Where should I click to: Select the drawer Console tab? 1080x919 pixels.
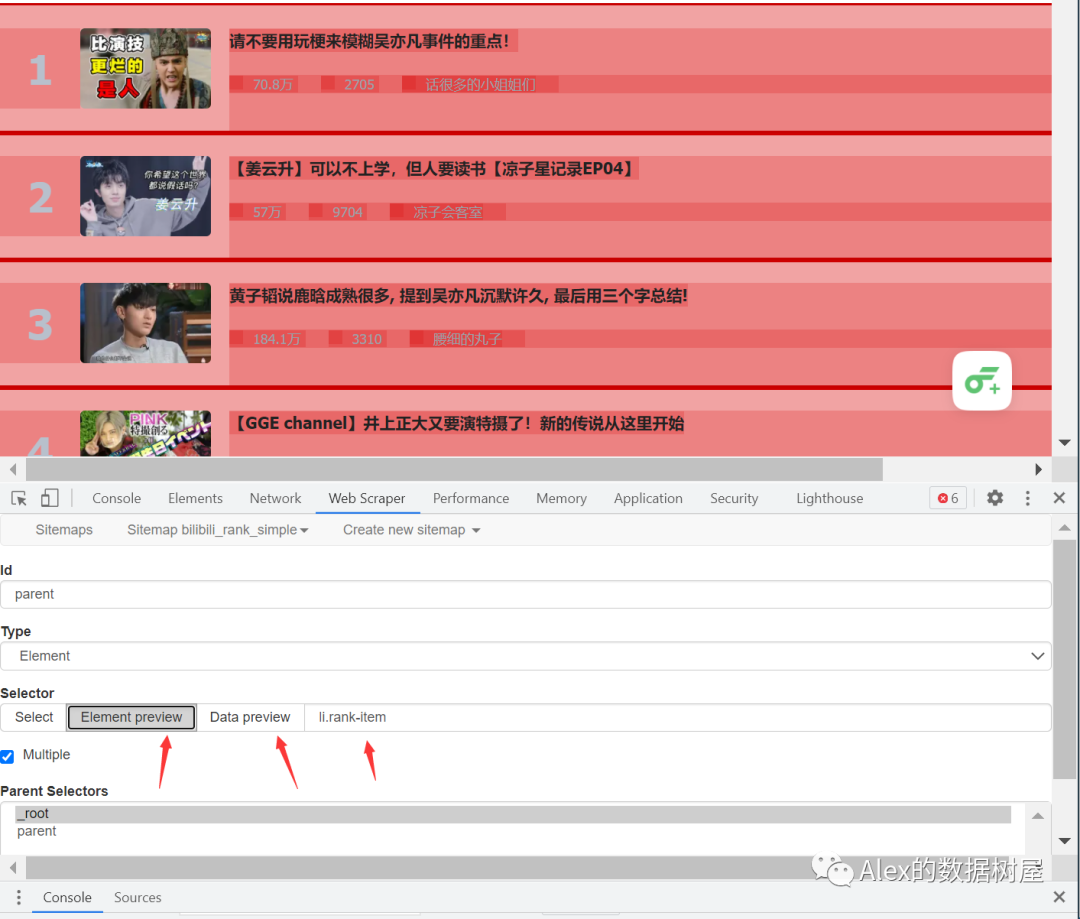67,897
